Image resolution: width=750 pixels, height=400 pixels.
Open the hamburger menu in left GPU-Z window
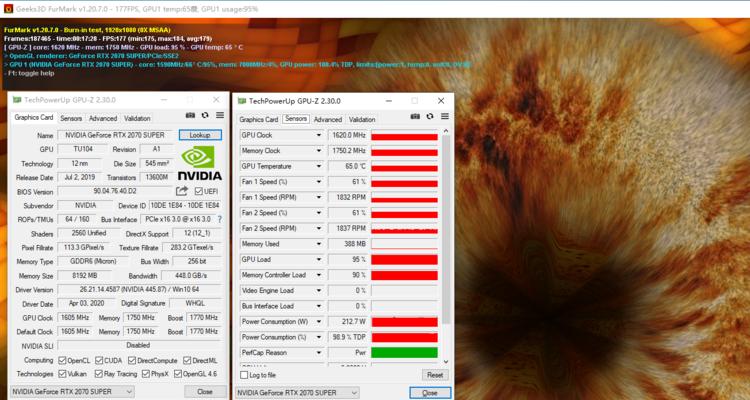[220, 115]
